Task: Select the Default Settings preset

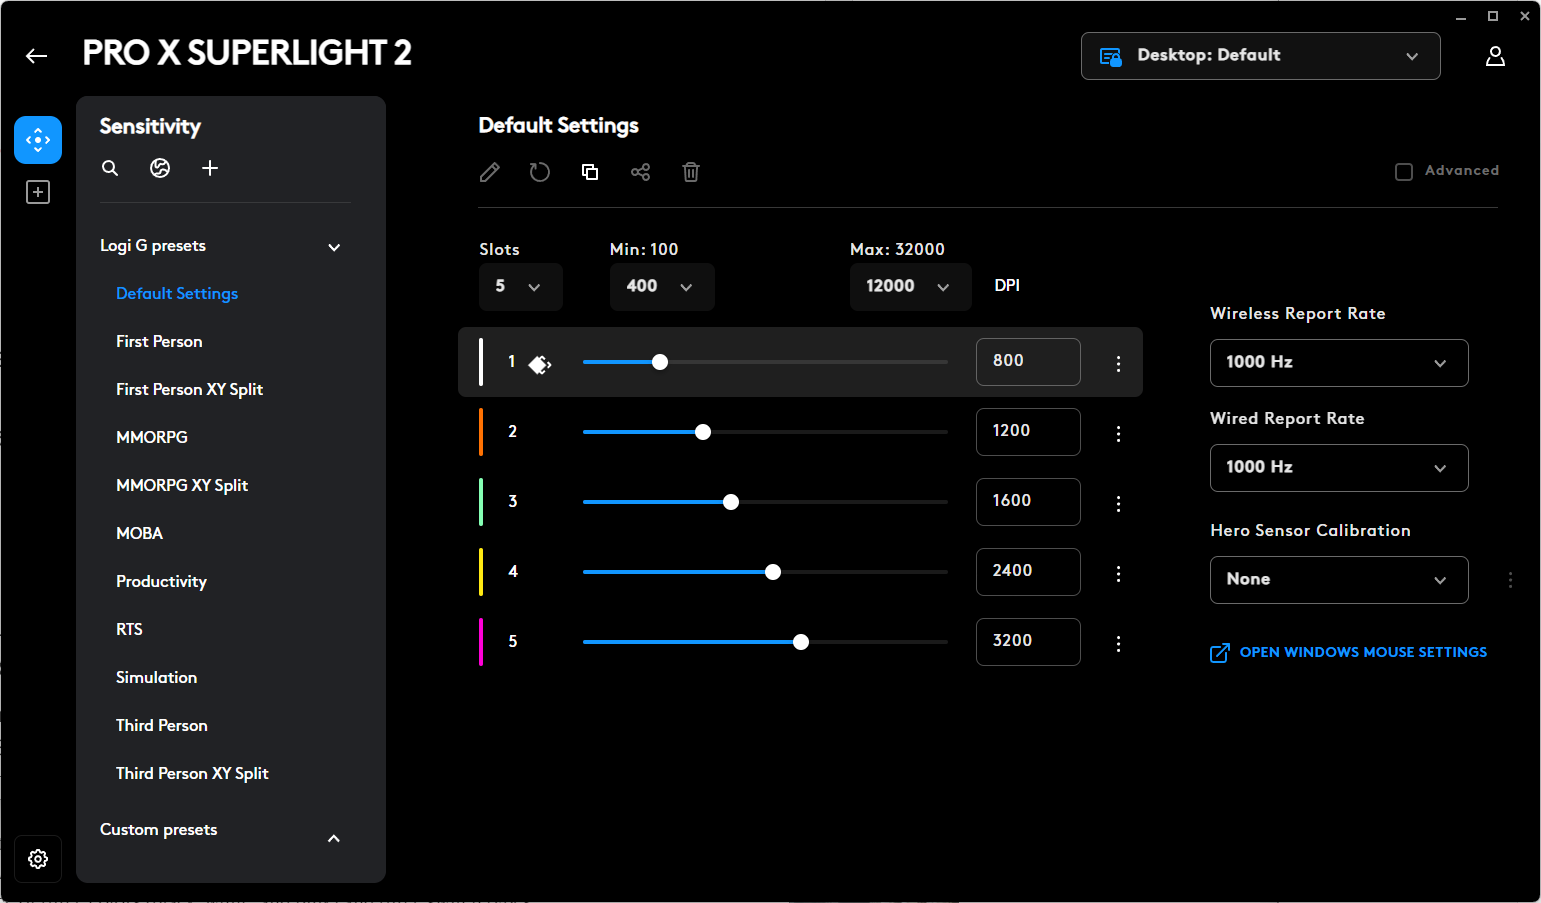Action: 177,293
